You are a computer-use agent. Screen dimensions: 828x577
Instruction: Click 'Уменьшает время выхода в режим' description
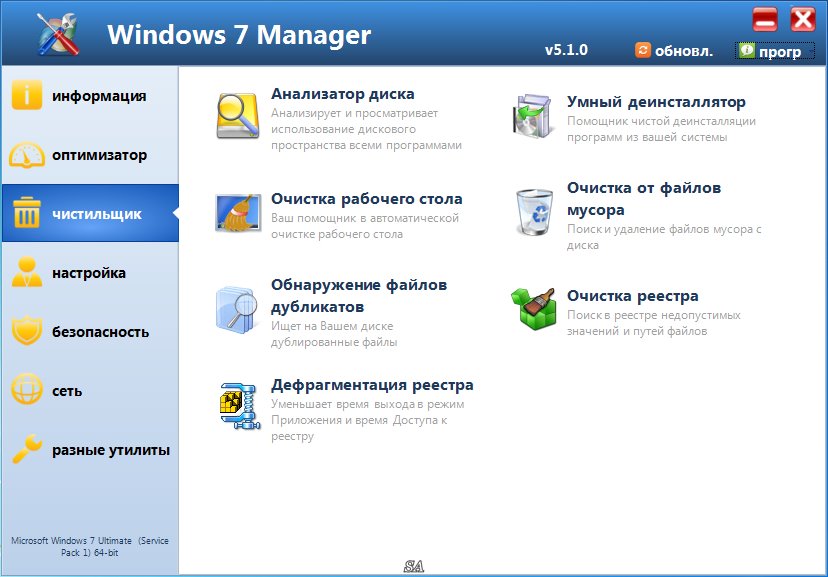[368, 420]
